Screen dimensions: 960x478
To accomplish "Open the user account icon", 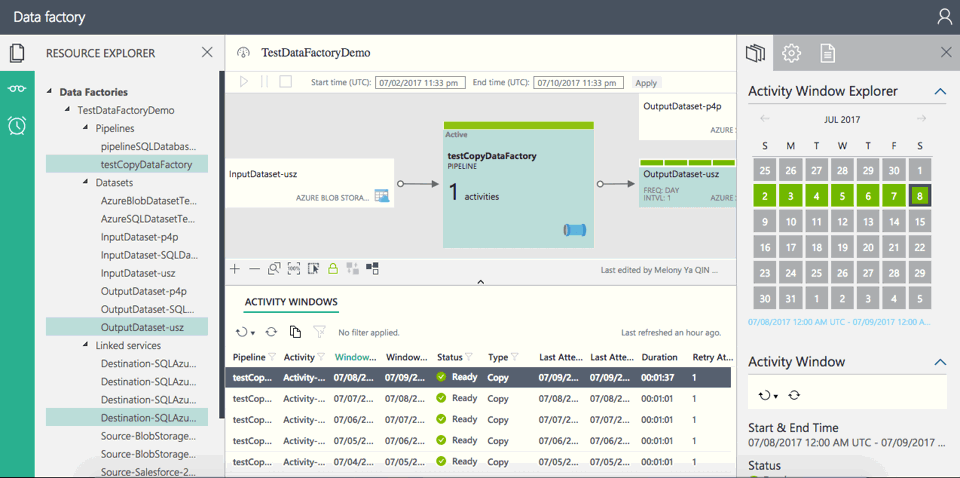I will coord(945,17).
